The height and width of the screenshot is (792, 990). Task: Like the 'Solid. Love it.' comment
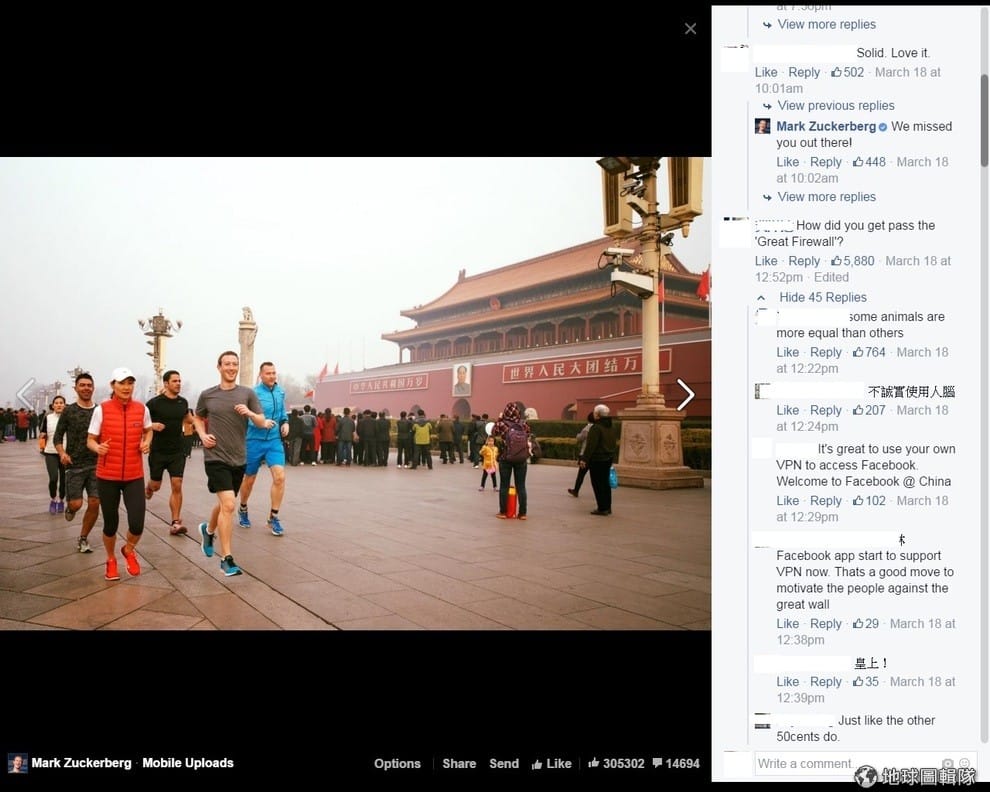[766, 72]
